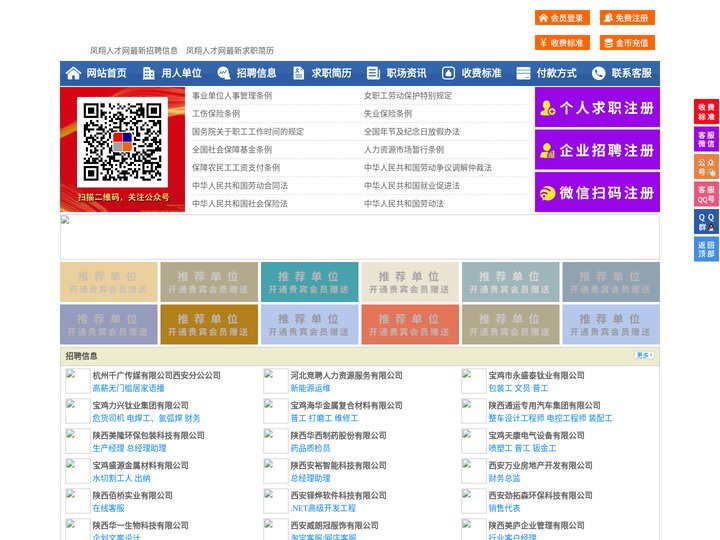The height and width of the screenshot is (540, 720).
Task: Open the 联系客服 navigation item
Action: tap(631, 73)
